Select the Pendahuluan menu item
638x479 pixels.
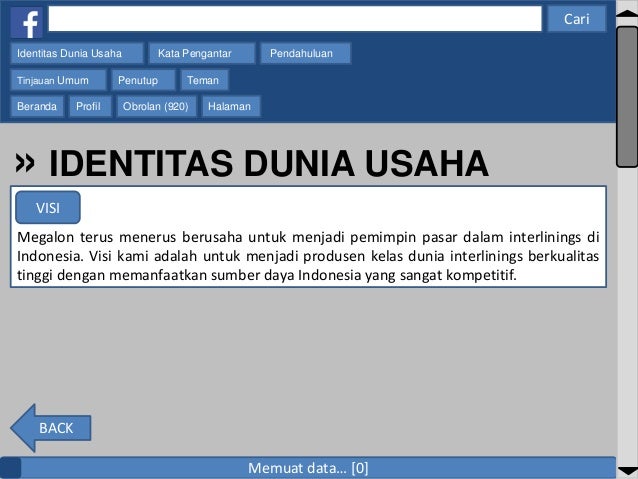tap(306, 53)
